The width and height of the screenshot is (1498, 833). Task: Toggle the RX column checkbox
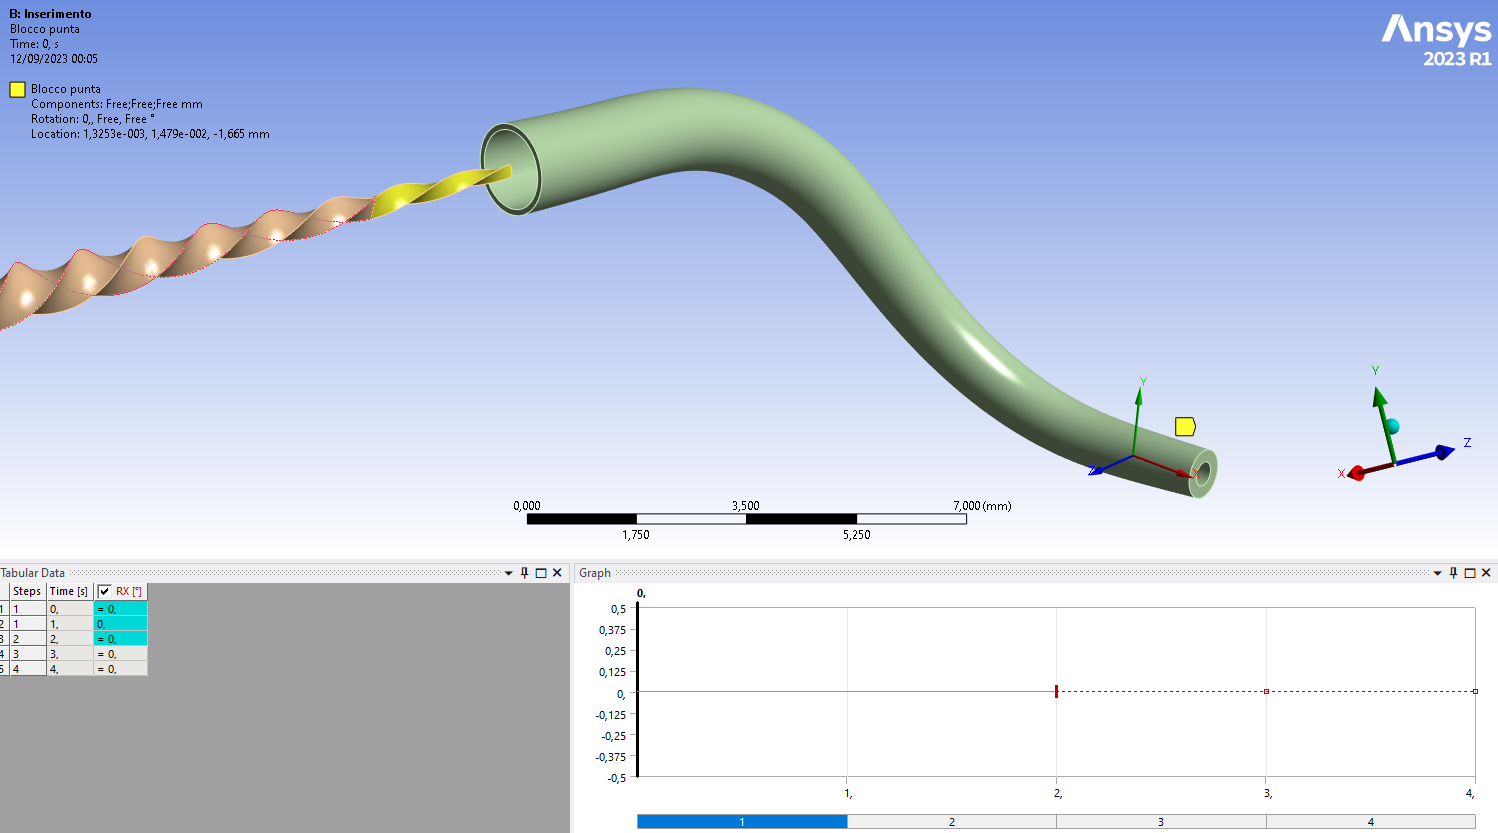click(x=105, y=591)
